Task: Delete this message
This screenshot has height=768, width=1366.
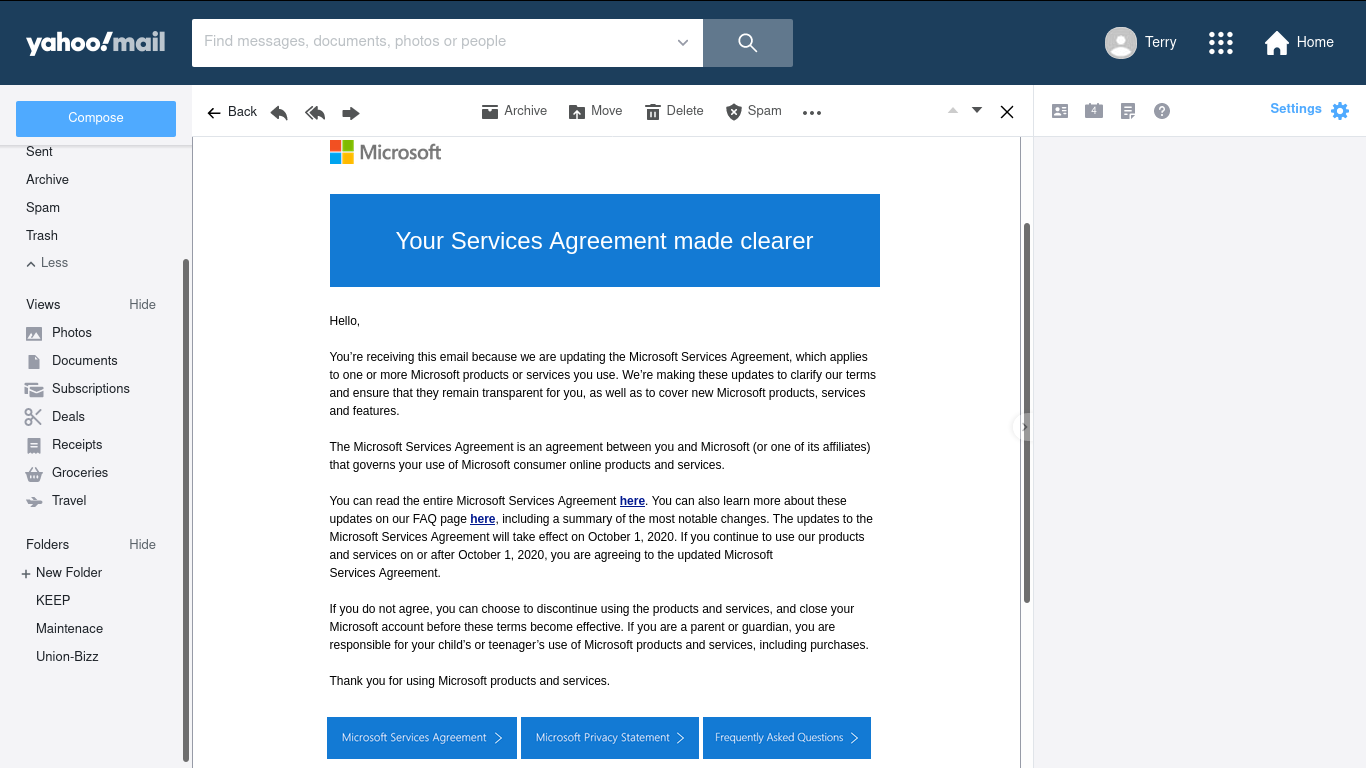Action: point(674,111)
